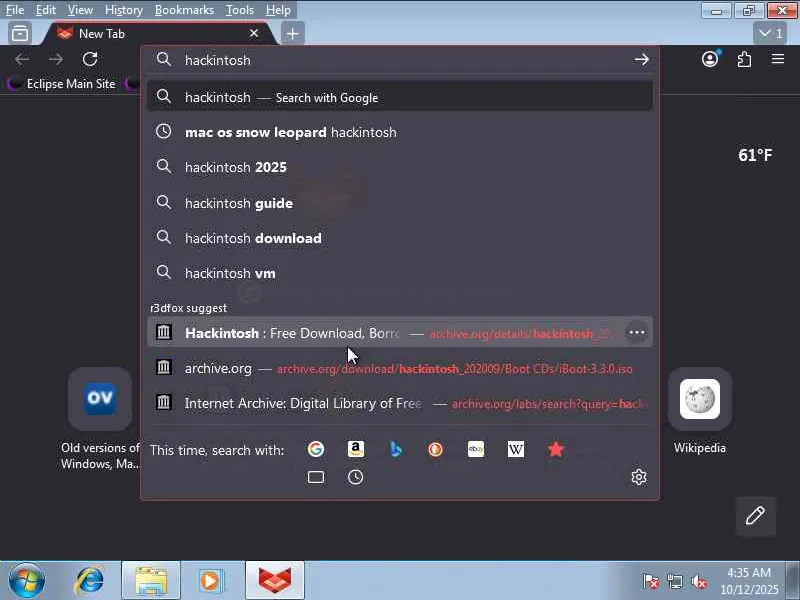Select 'hackintosh vm' suggestion
800x600 pixels.
399,273
